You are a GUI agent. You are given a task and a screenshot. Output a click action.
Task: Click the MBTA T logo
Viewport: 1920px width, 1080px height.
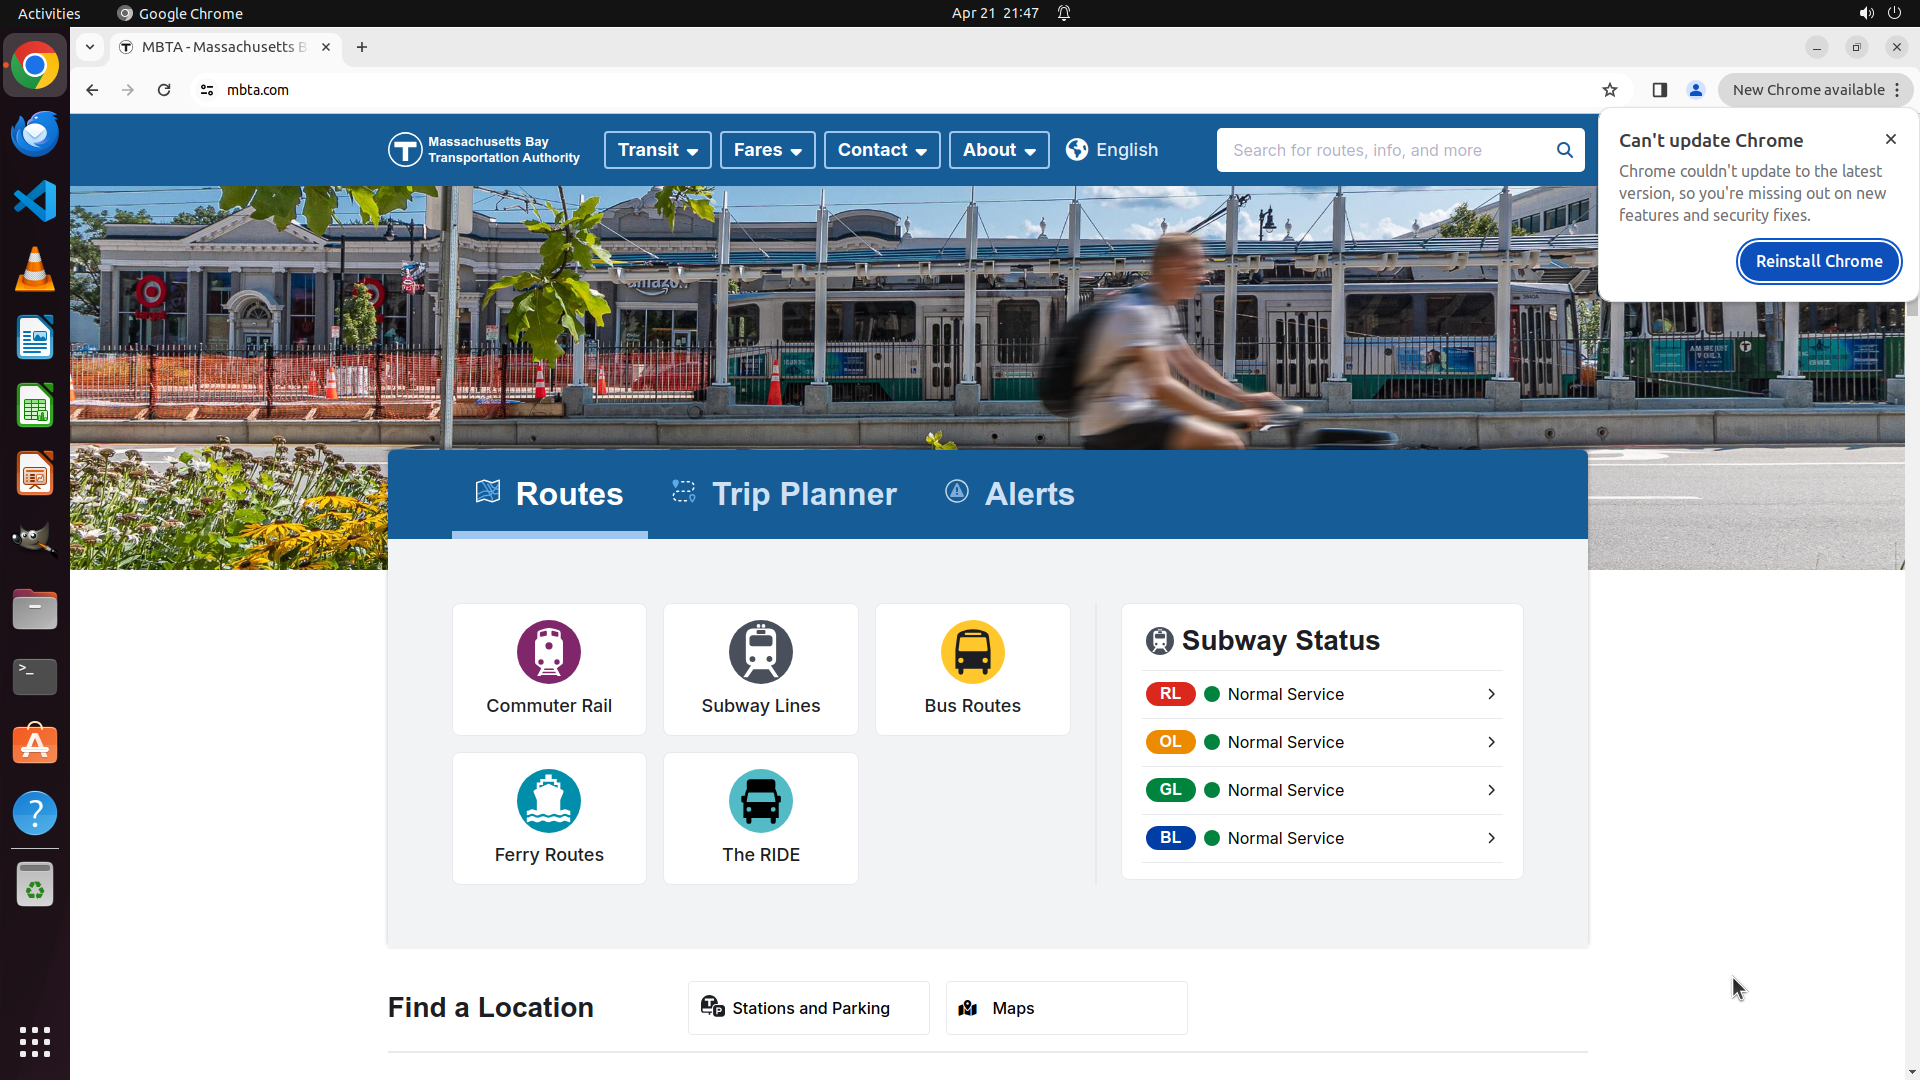pyautogui.click(x=405, y=150)
